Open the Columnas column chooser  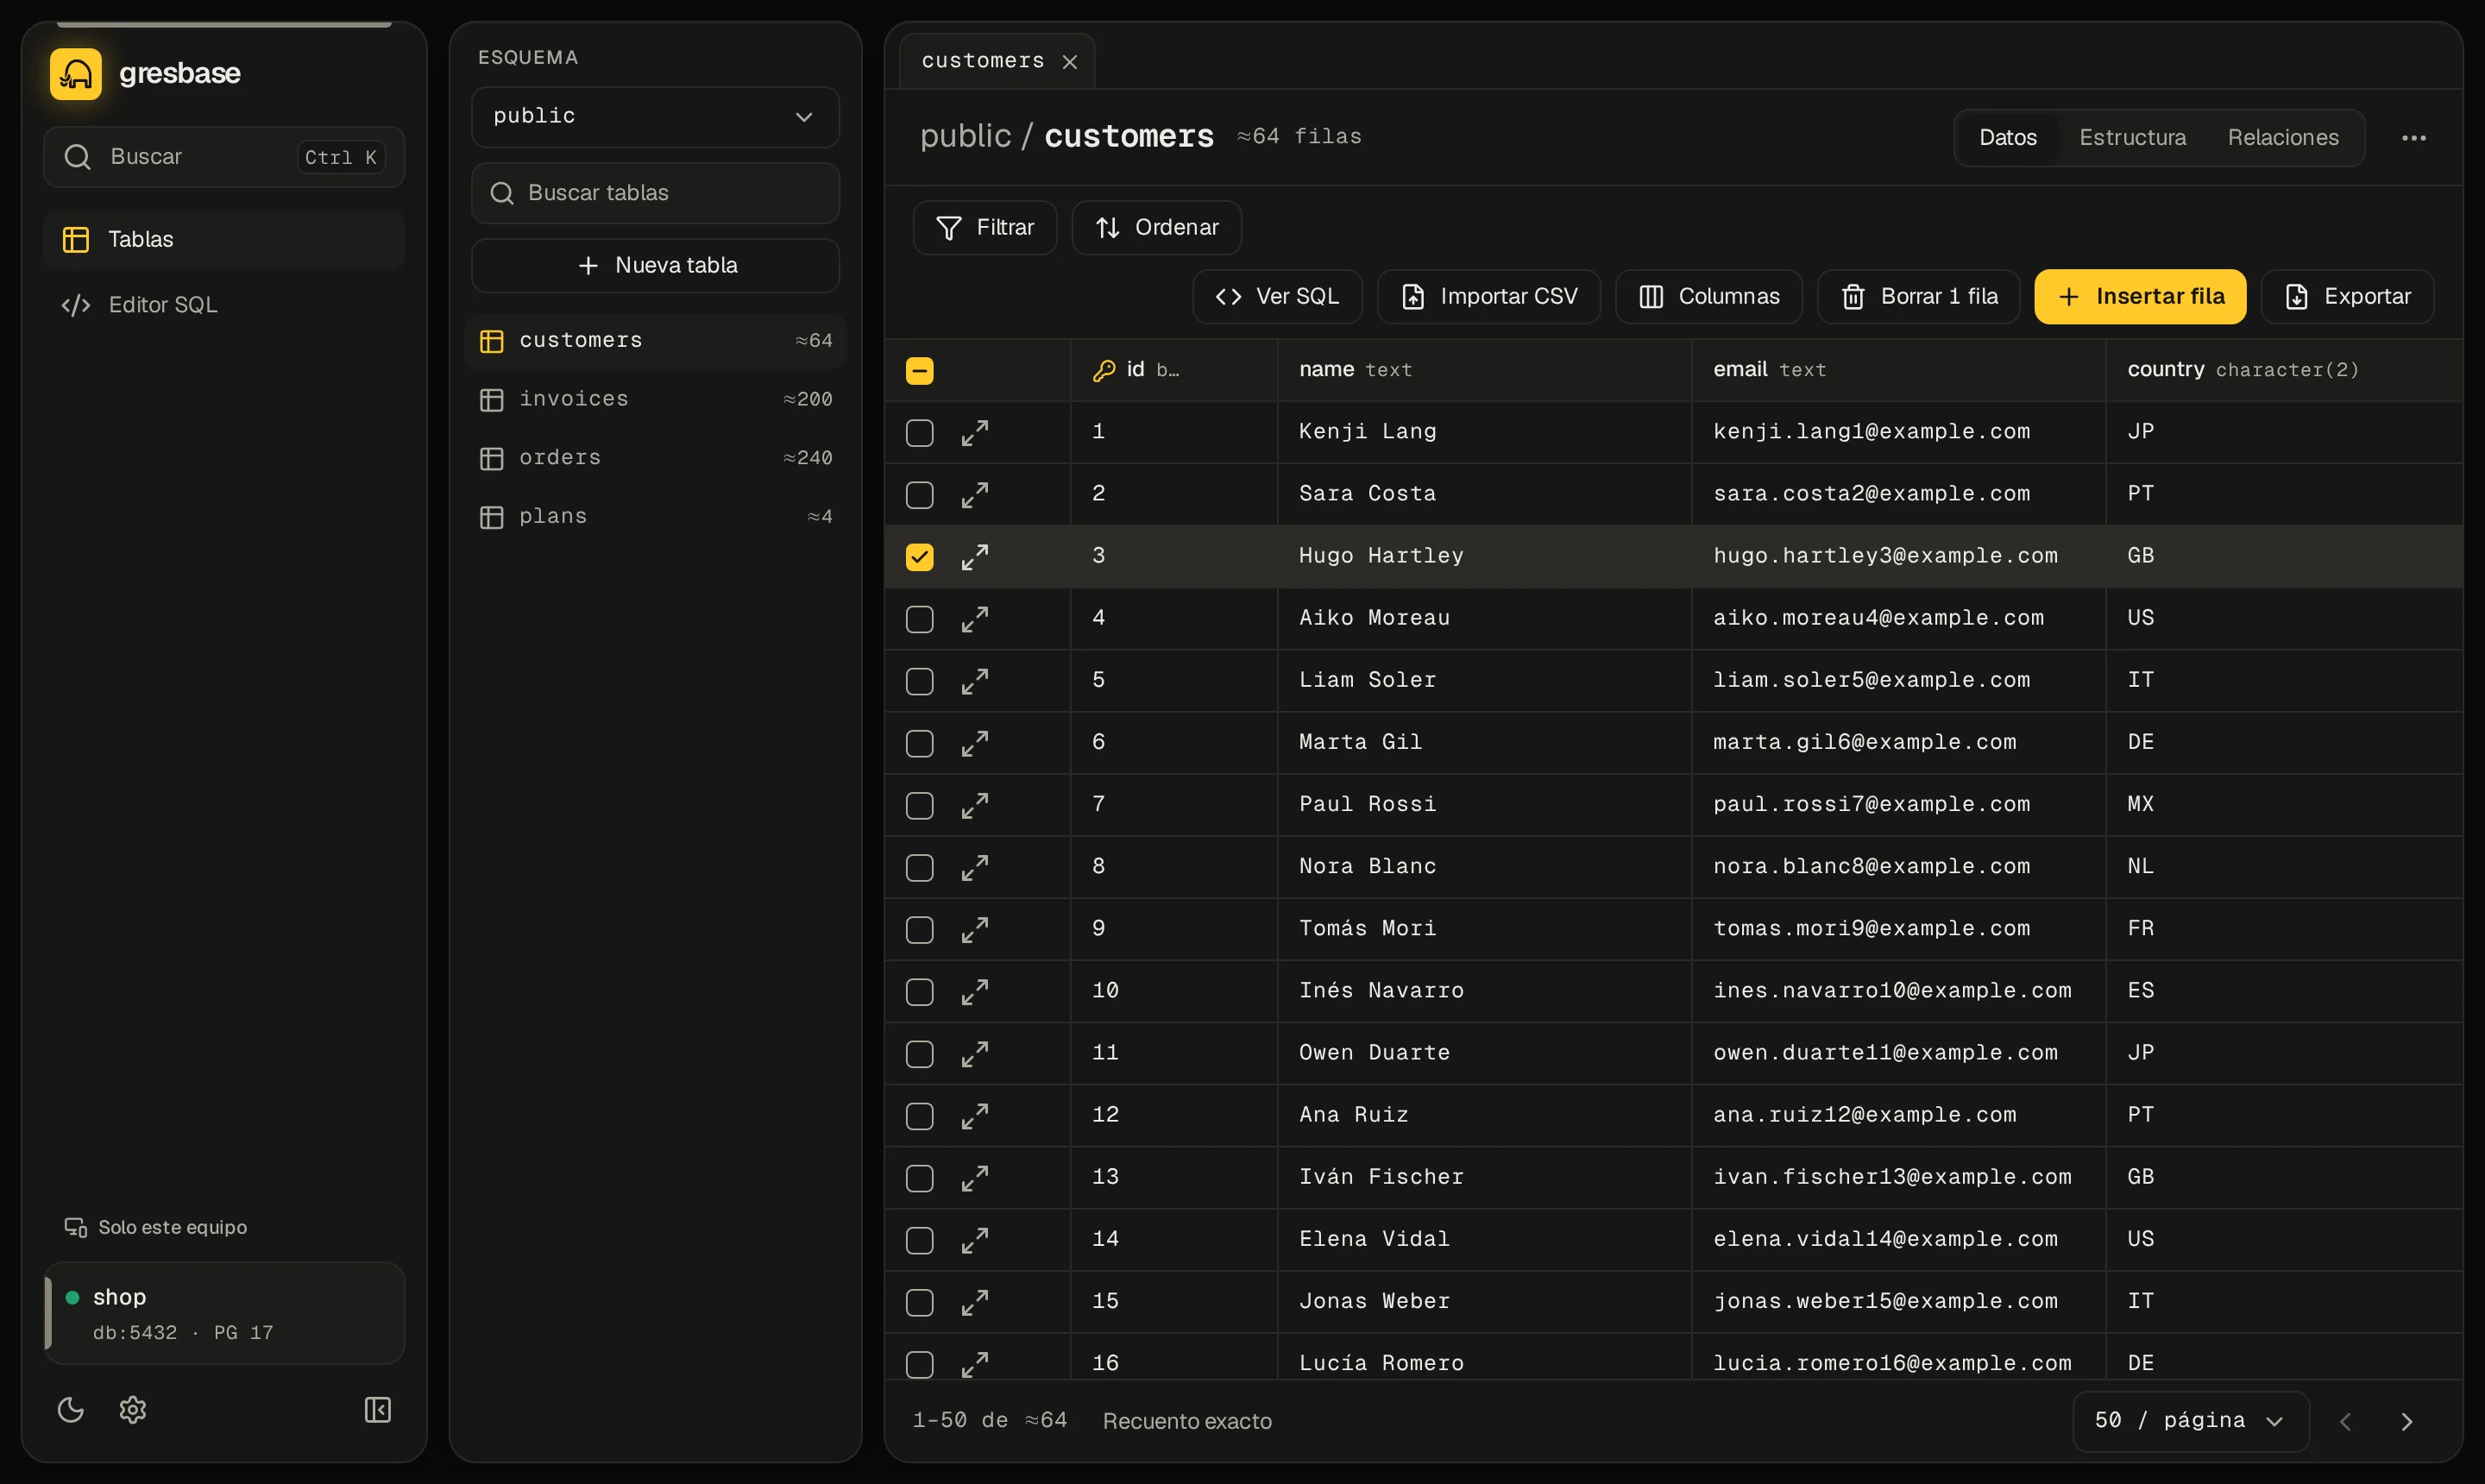1708,297
